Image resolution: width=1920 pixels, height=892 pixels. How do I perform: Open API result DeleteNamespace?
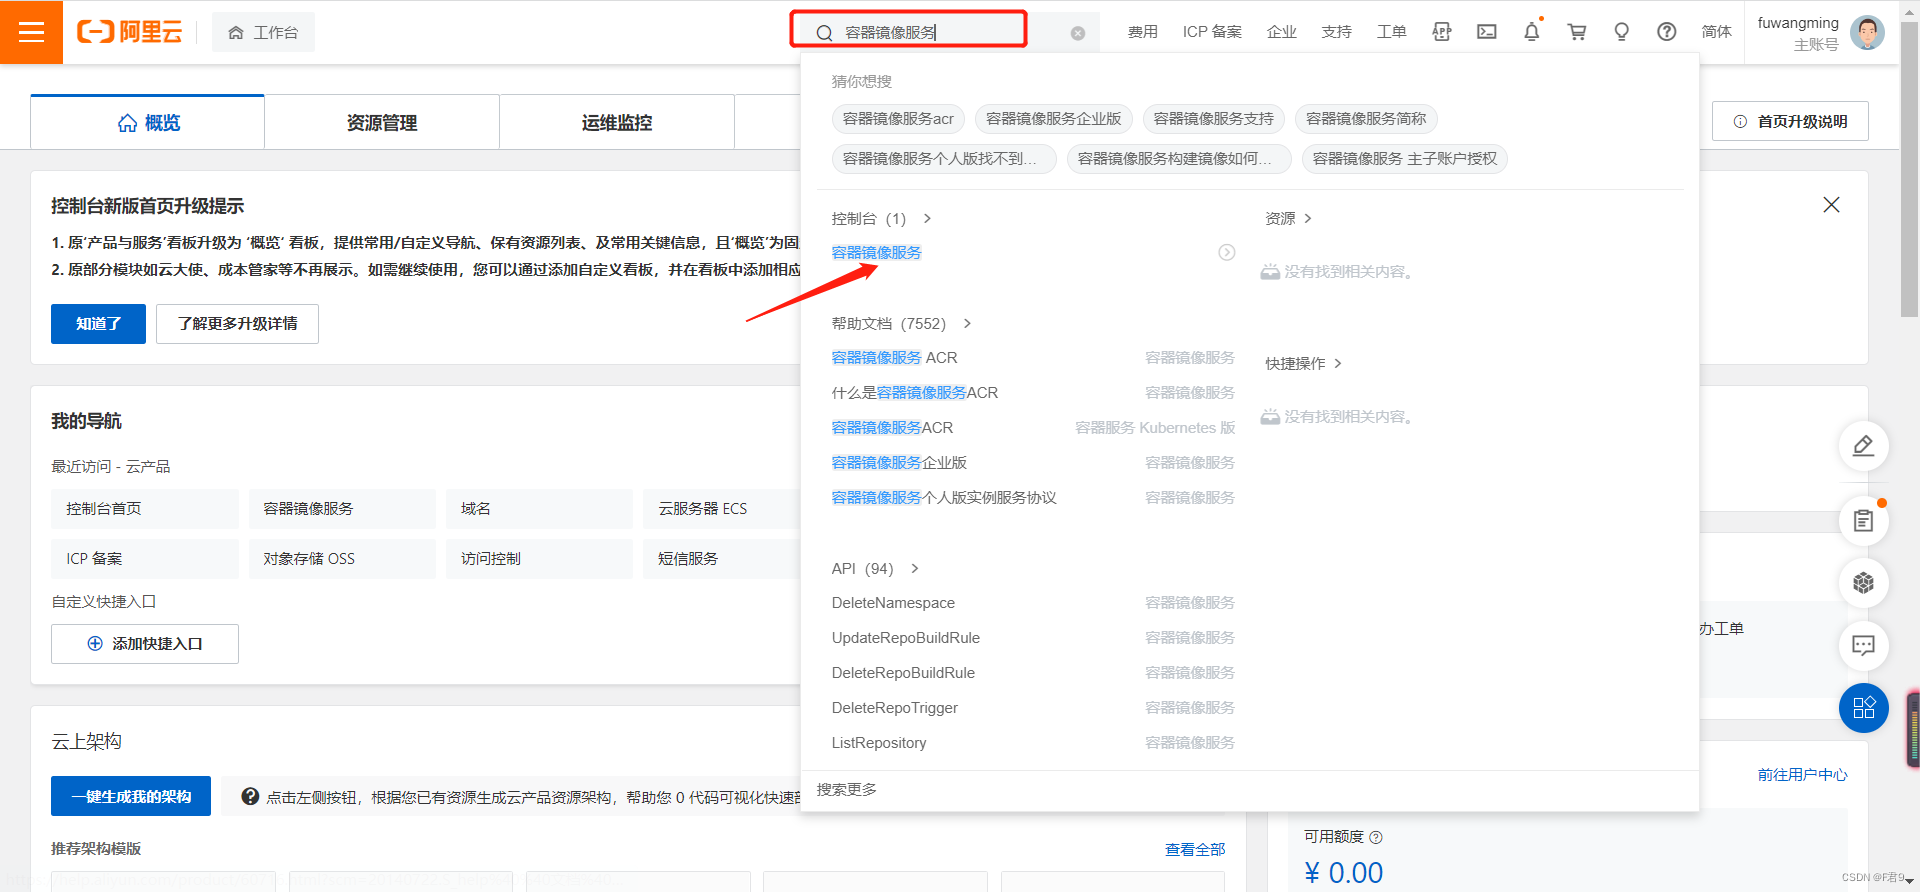coord(893,603)
